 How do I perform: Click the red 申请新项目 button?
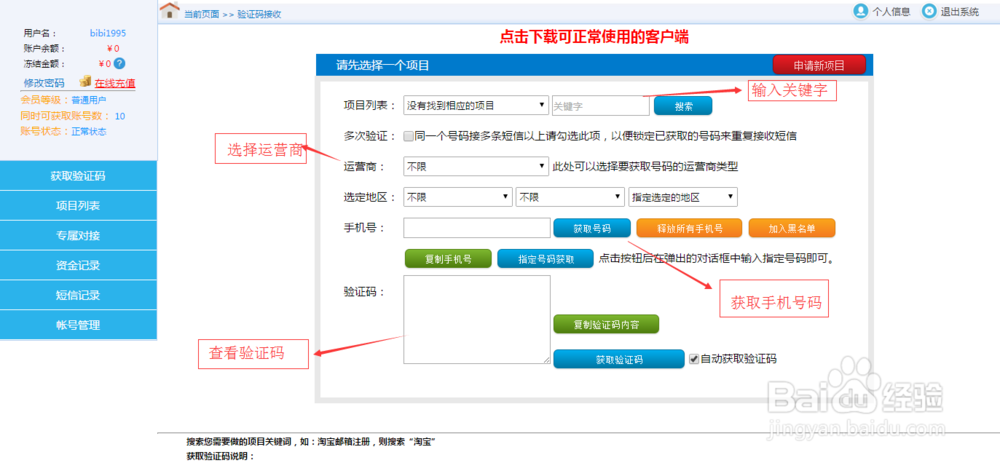click(x=819, y=65)
